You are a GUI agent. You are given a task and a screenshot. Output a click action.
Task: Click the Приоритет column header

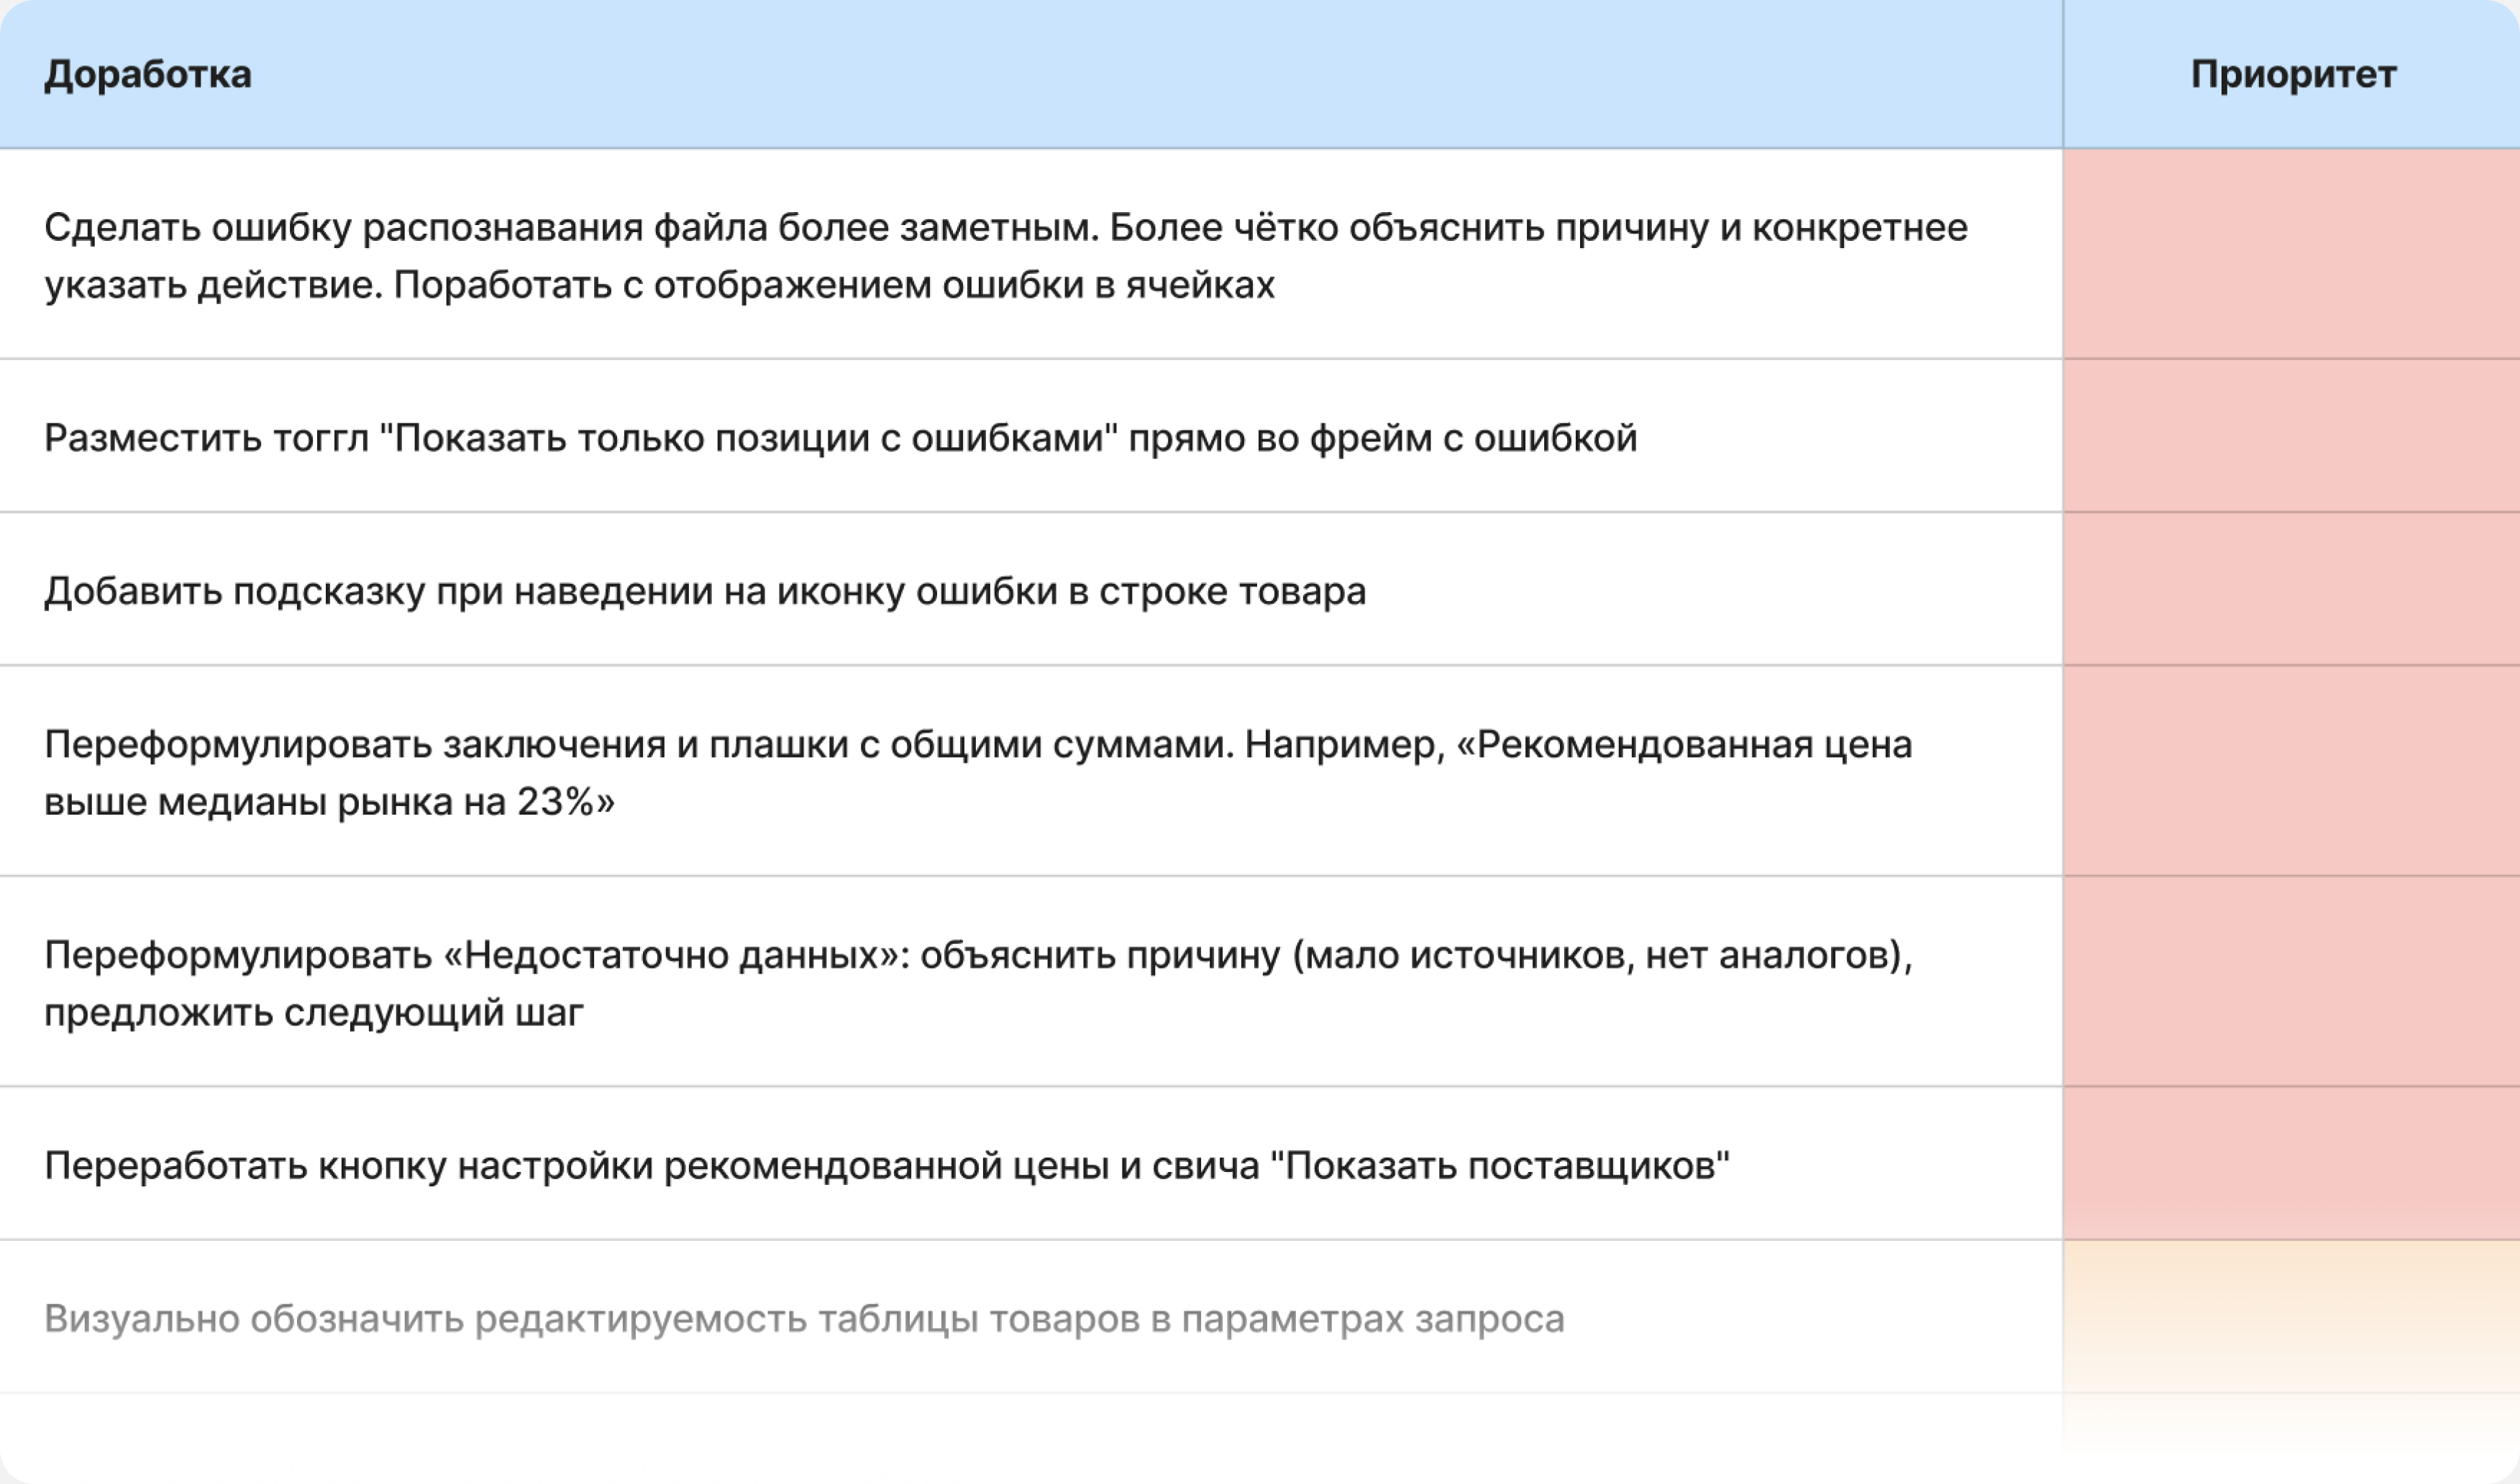point(2292,74)
